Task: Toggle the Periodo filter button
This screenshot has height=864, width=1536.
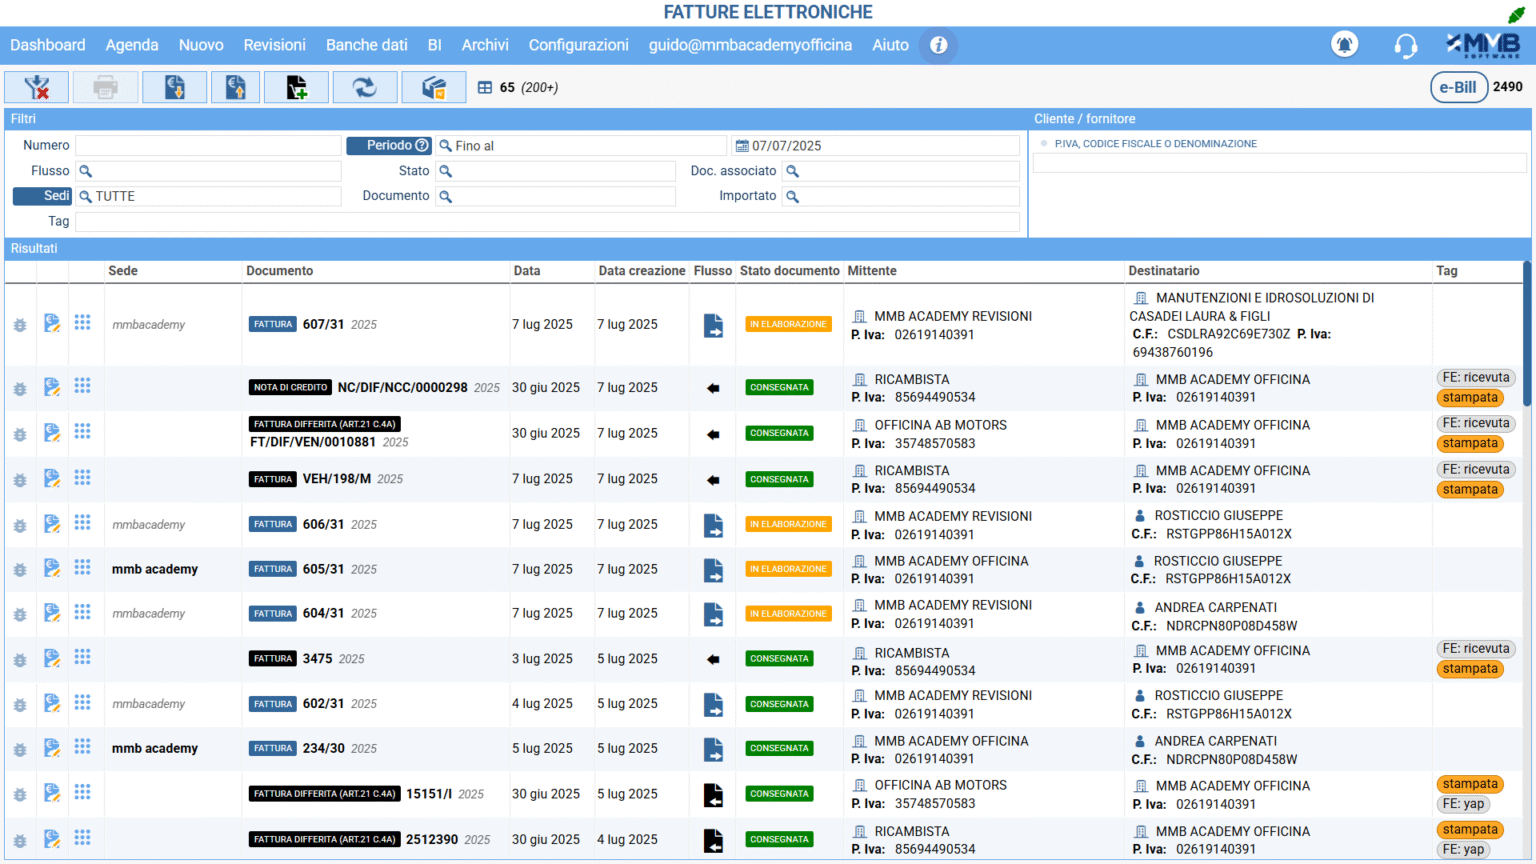Action: pos(388,146)
